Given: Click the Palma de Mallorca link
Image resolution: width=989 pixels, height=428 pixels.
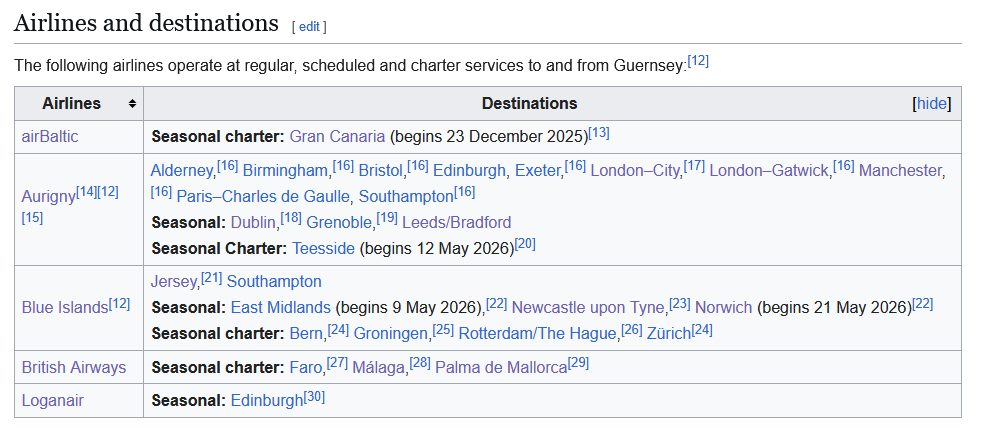Looking at the screenshot, I should (501, 367).
